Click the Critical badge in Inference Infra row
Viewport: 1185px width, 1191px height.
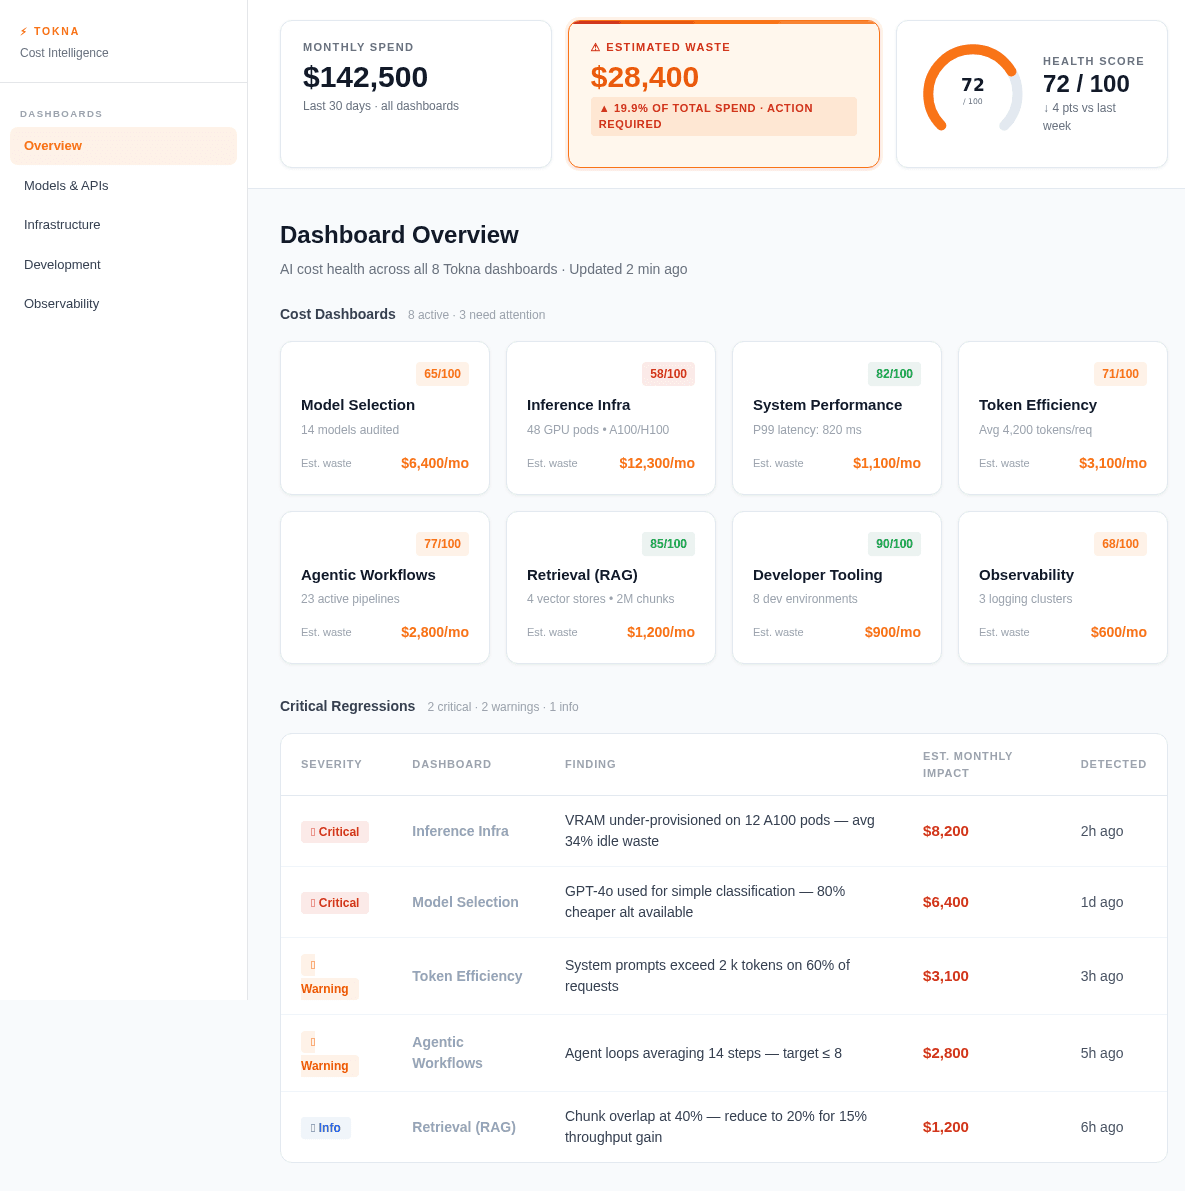tap(335, 832)
